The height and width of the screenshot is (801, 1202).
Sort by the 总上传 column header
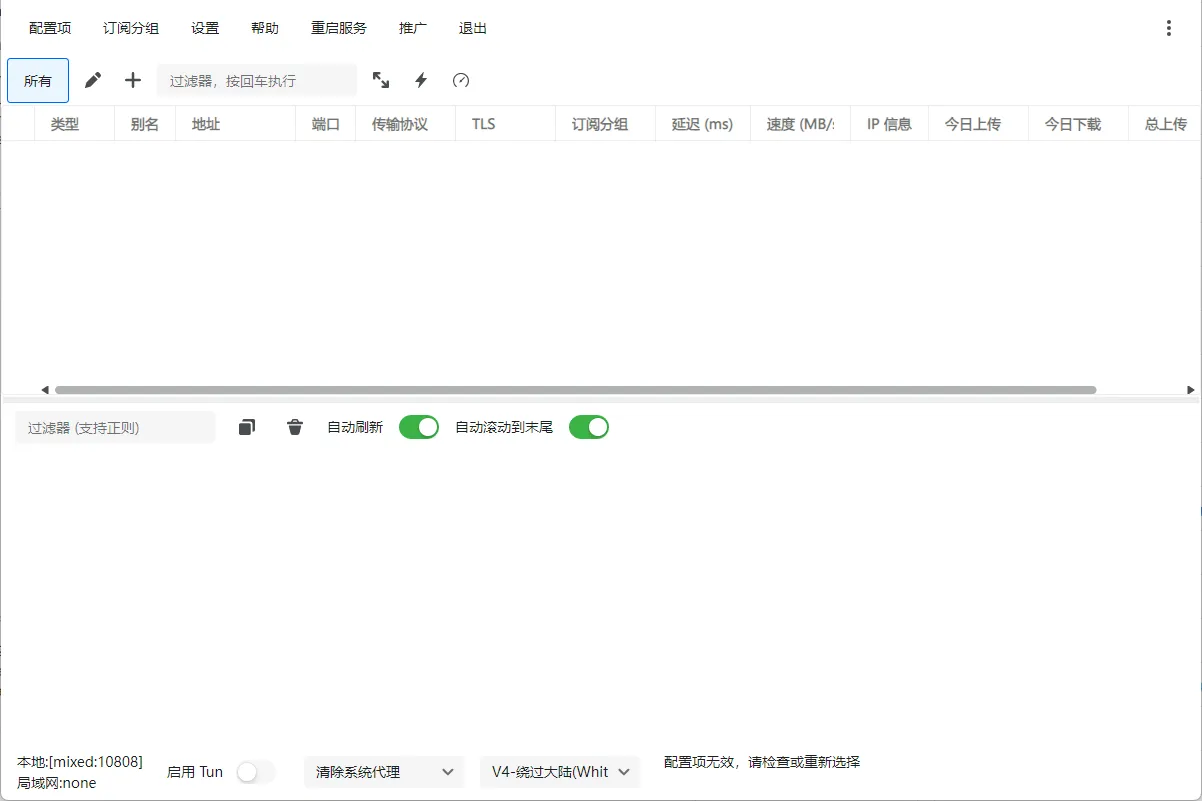1165,124
